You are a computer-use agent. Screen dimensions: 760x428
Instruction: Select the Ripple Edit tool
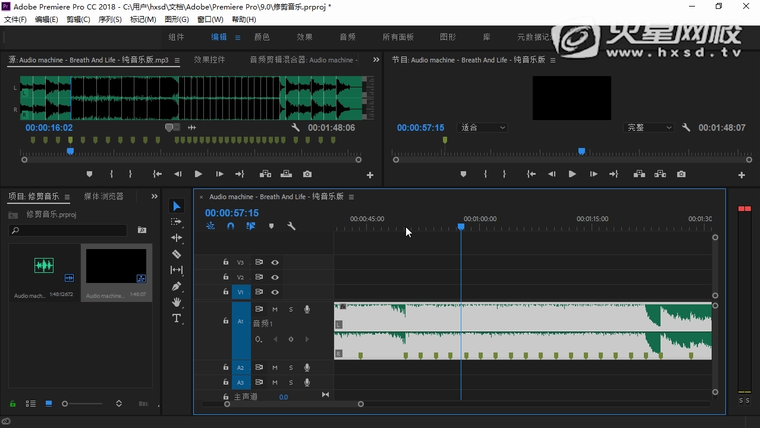pos(177,238)
